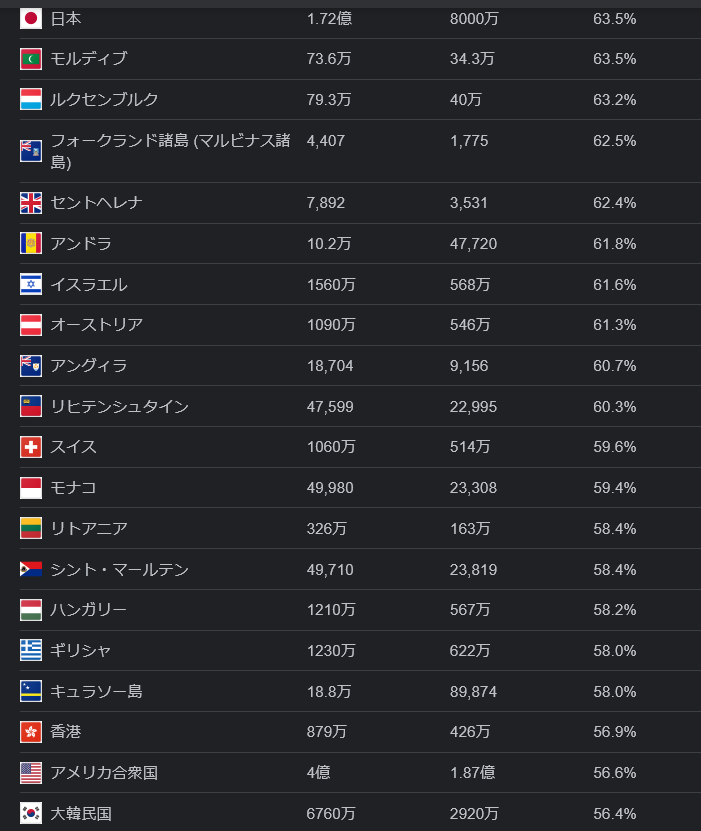This screenshot has width=701, height=831.
Task: Click the Switzerland flag icon
Action: [31, 447]
